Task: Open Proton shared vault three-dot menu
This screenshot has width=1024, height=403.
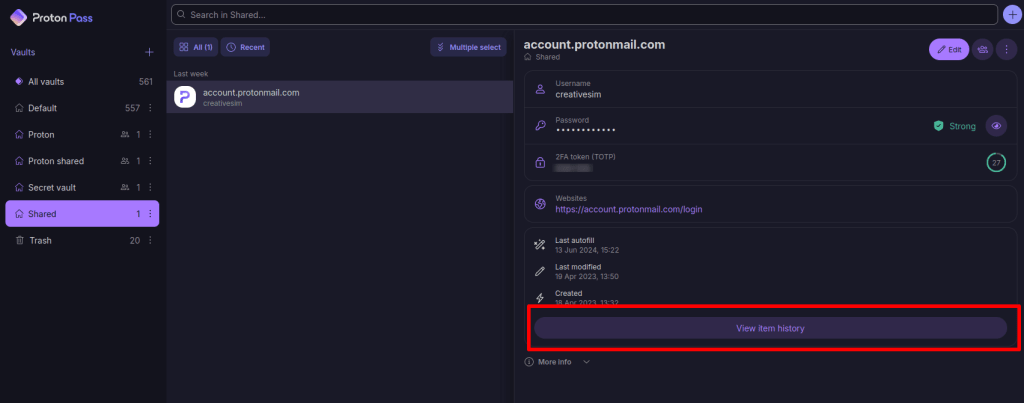Action: point(150,161)
